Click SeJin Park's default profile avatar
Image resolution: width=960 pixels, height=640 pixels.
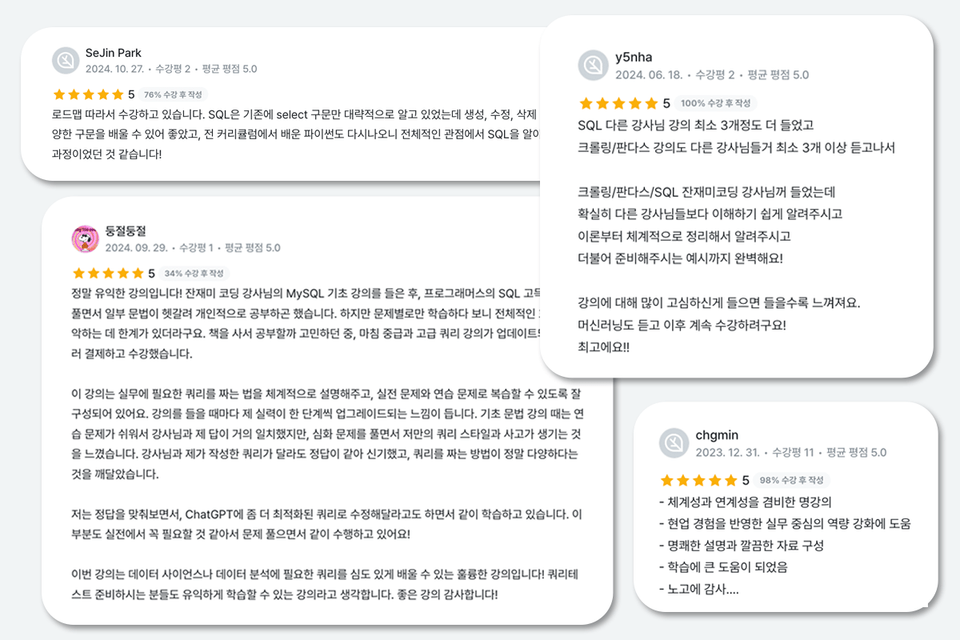click(65, 60)
